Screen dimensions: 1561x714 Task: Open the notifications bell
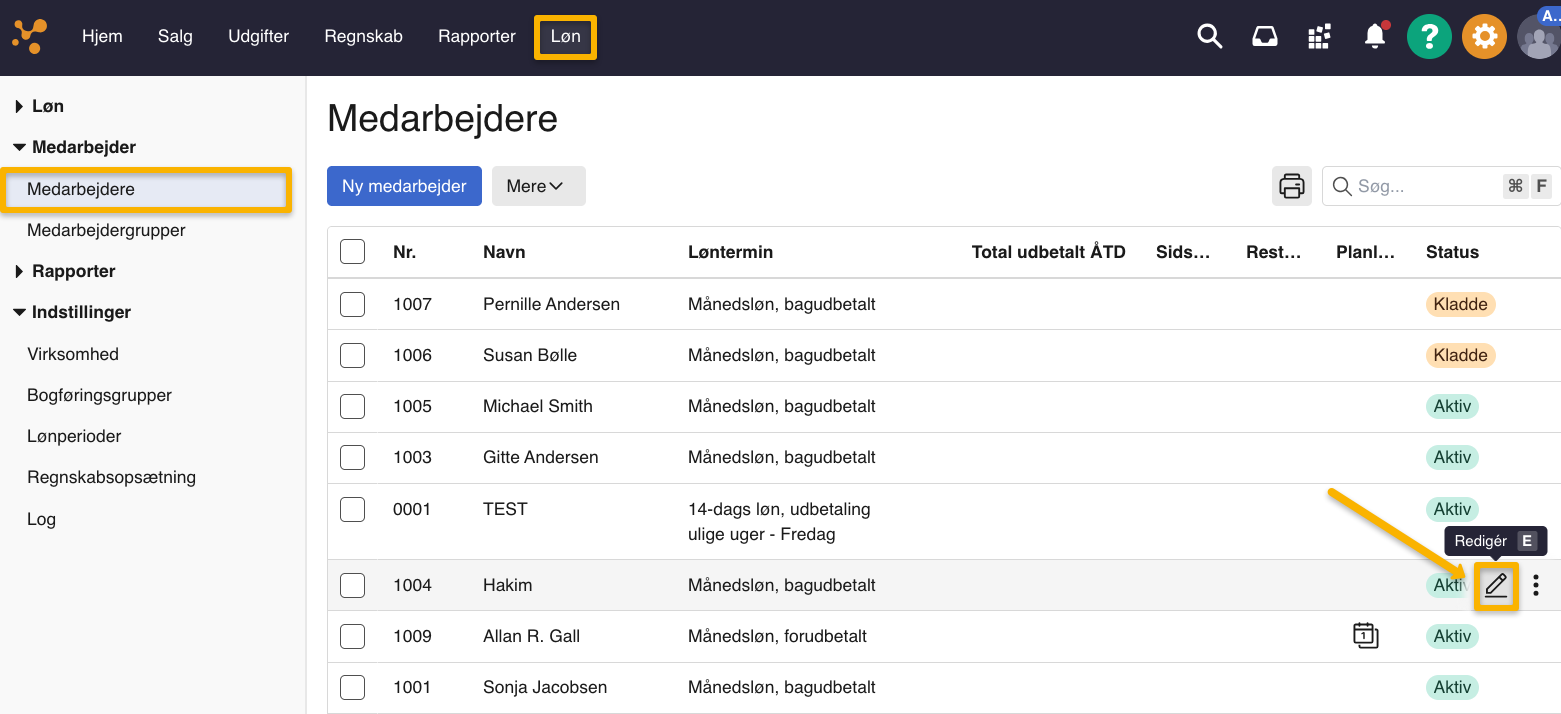coord(1375,37)
